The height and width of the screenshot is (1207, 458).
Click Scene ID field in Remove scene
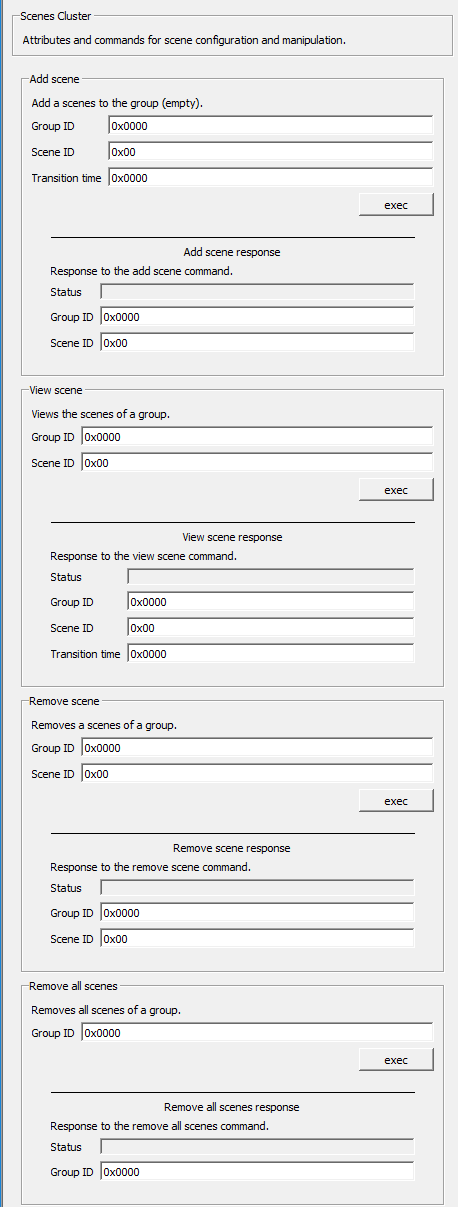(x=257, y=774)
